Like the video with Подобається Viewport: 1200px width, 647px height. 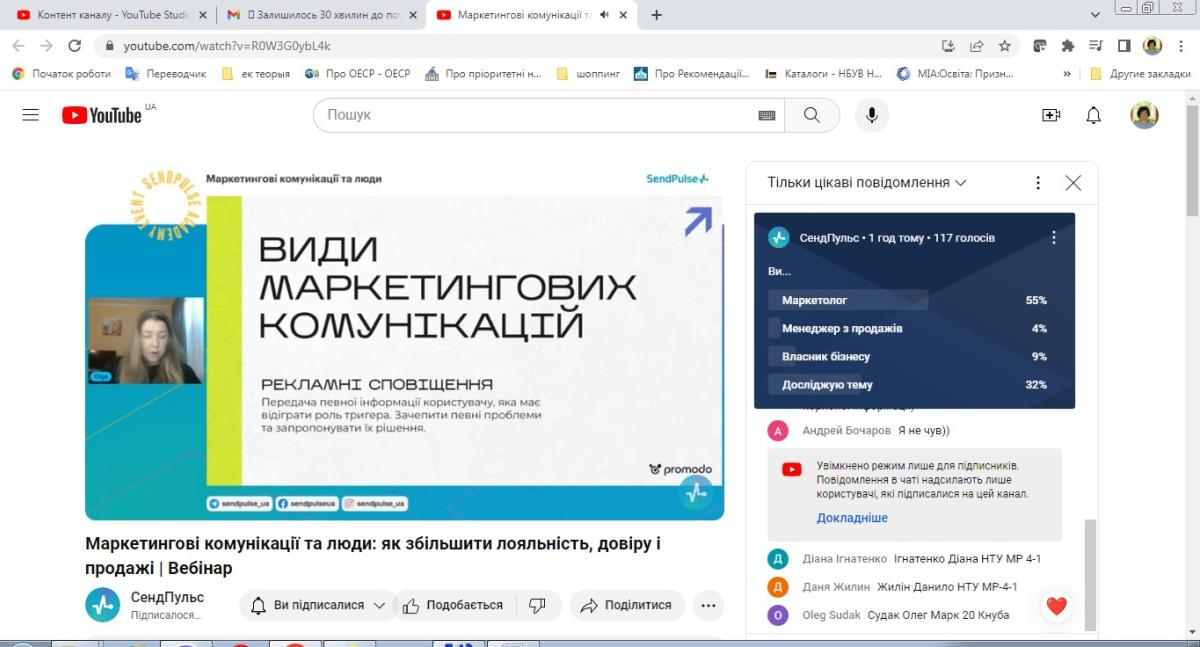coord(453,605)
